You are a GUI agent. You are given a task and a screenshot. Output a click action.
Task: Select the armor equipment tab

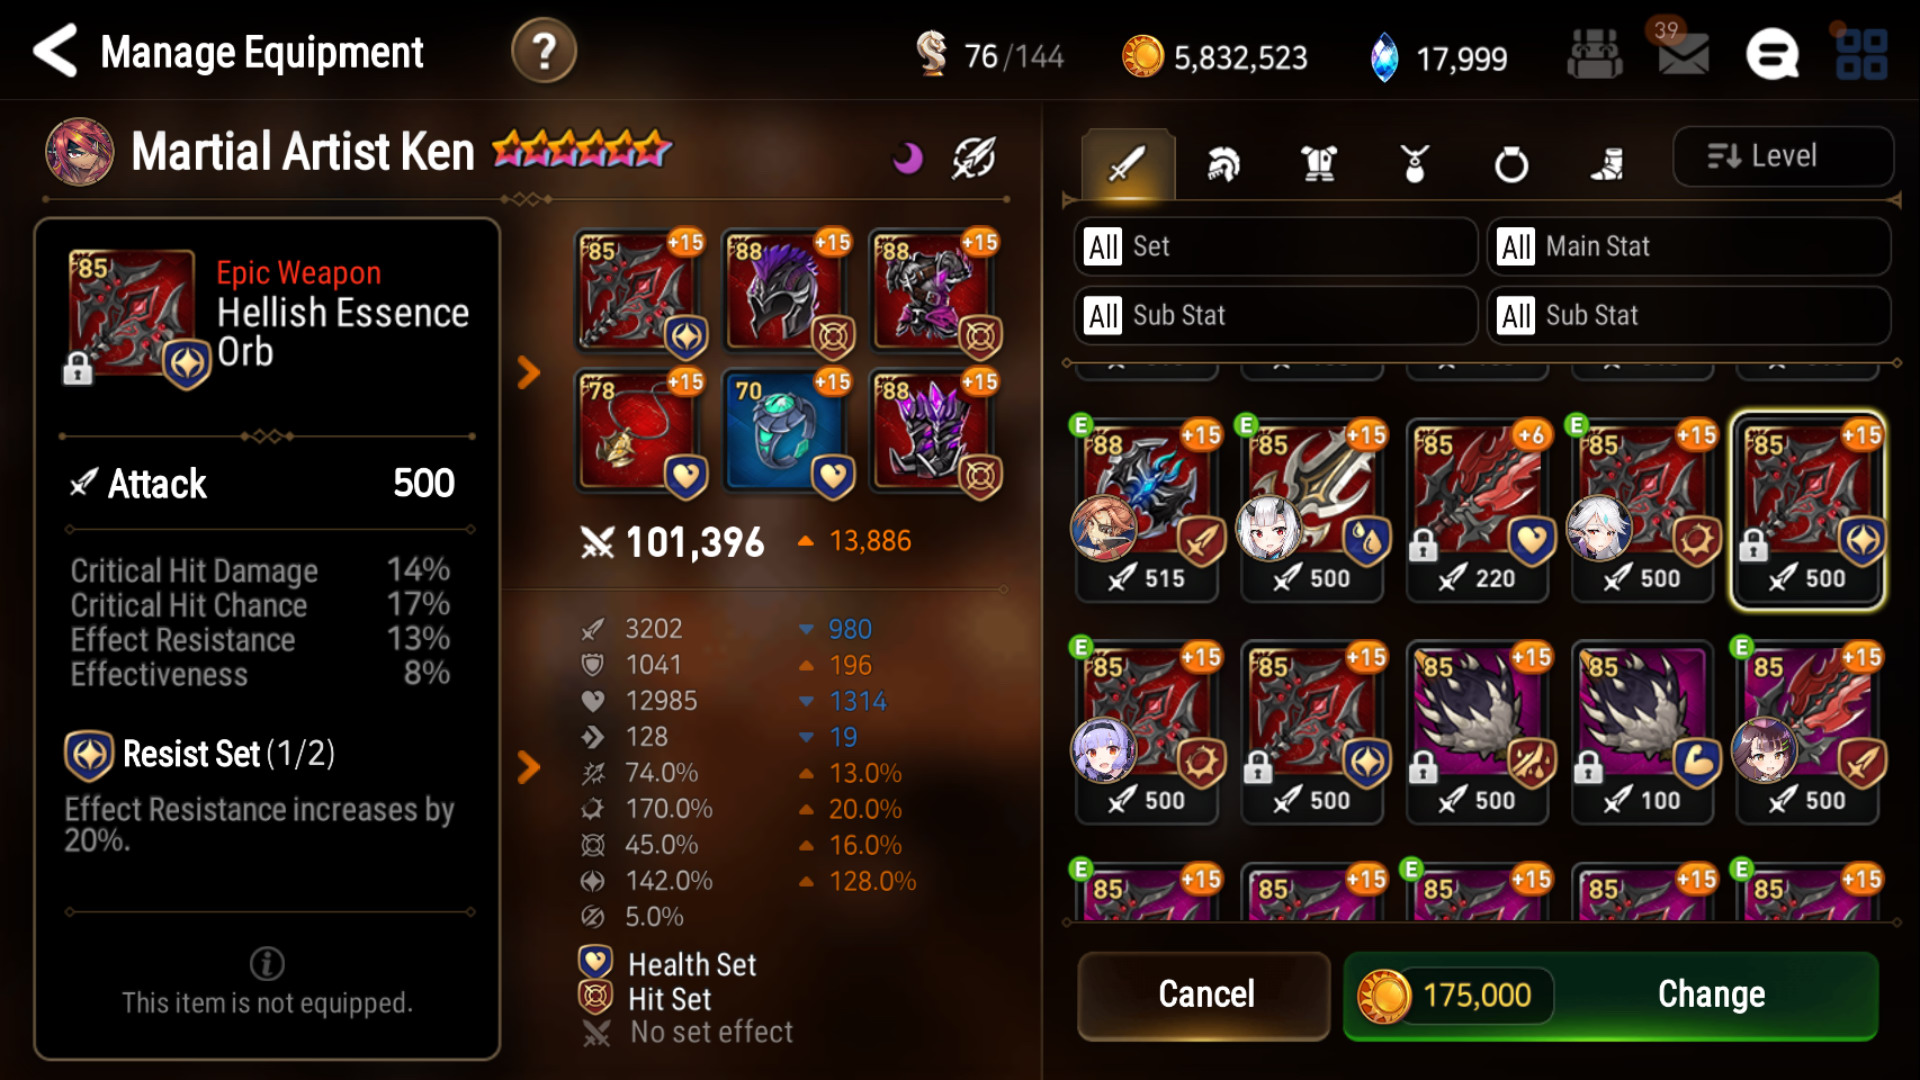(1319, 163)
